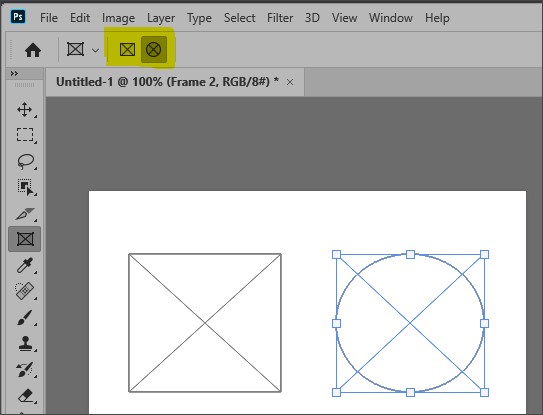Close the Untitled-1 document tab
This screenshot has width=543, height=415.
[290, 82]
